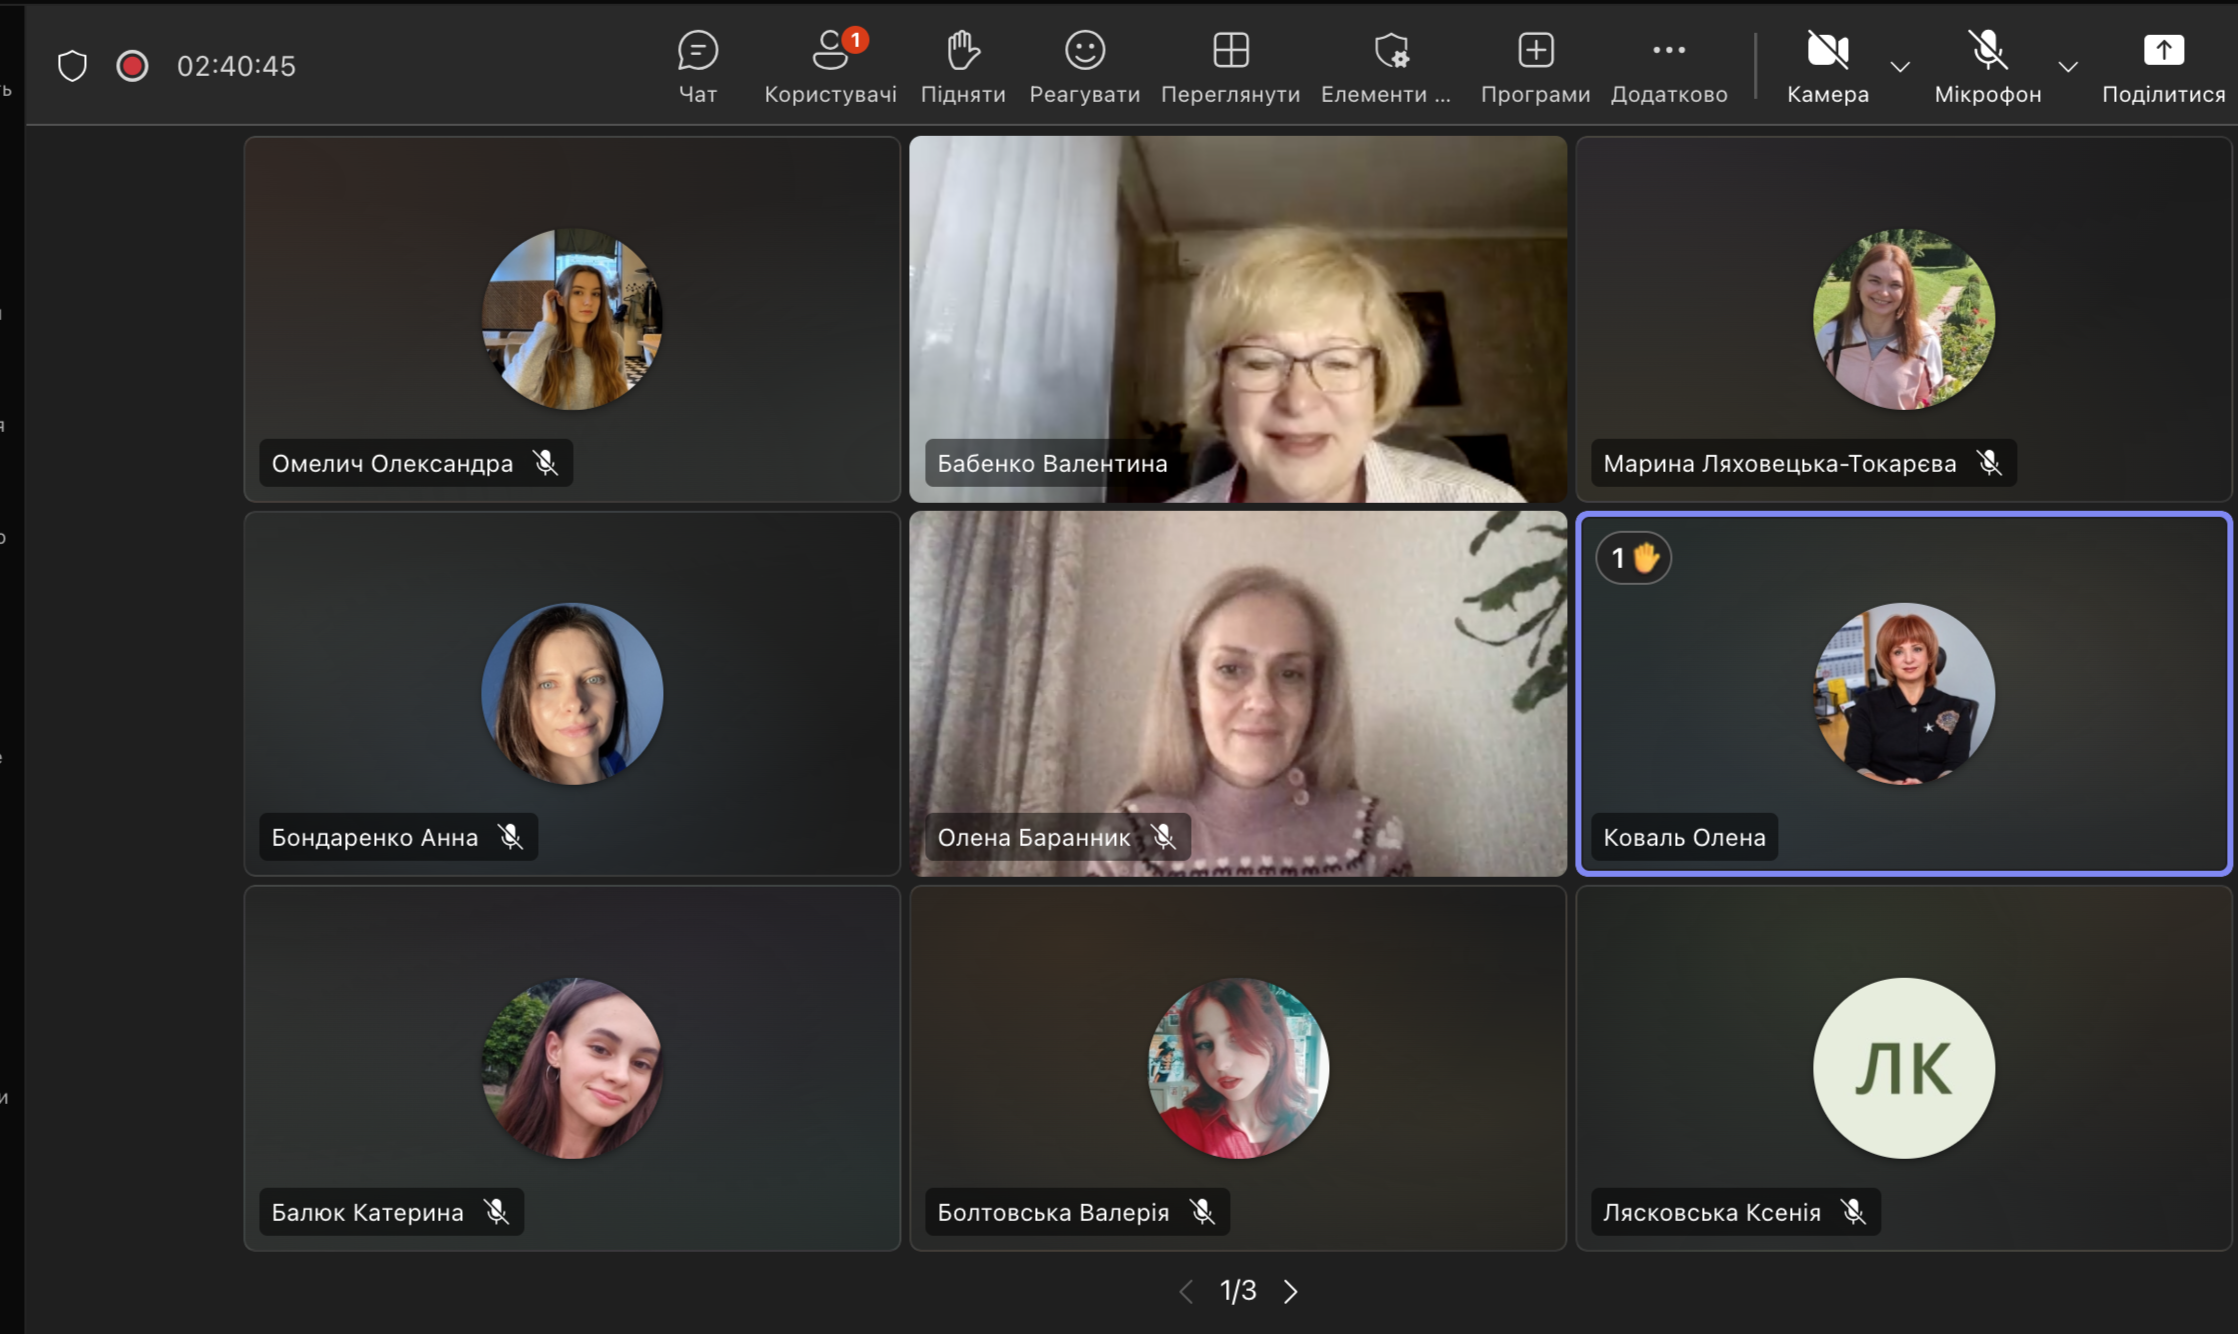Click the recording indicator red dot
The image size is (2238, 1334).
(132, 66)
